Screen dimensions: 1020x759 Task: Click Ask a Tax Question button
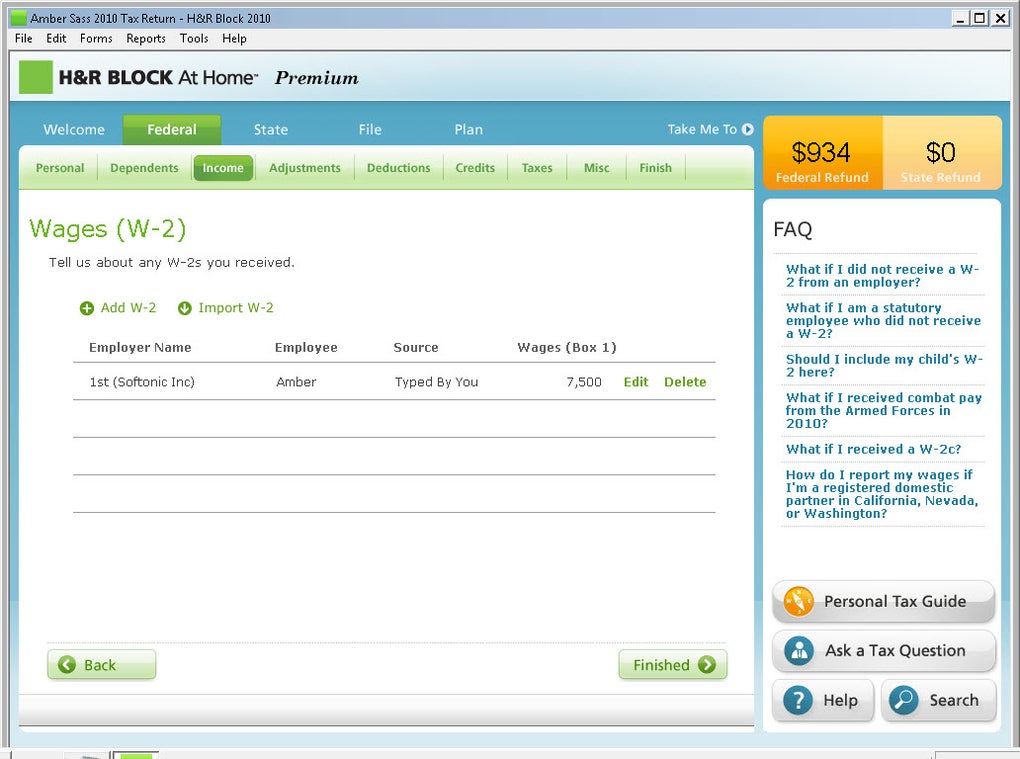[883, 650]
